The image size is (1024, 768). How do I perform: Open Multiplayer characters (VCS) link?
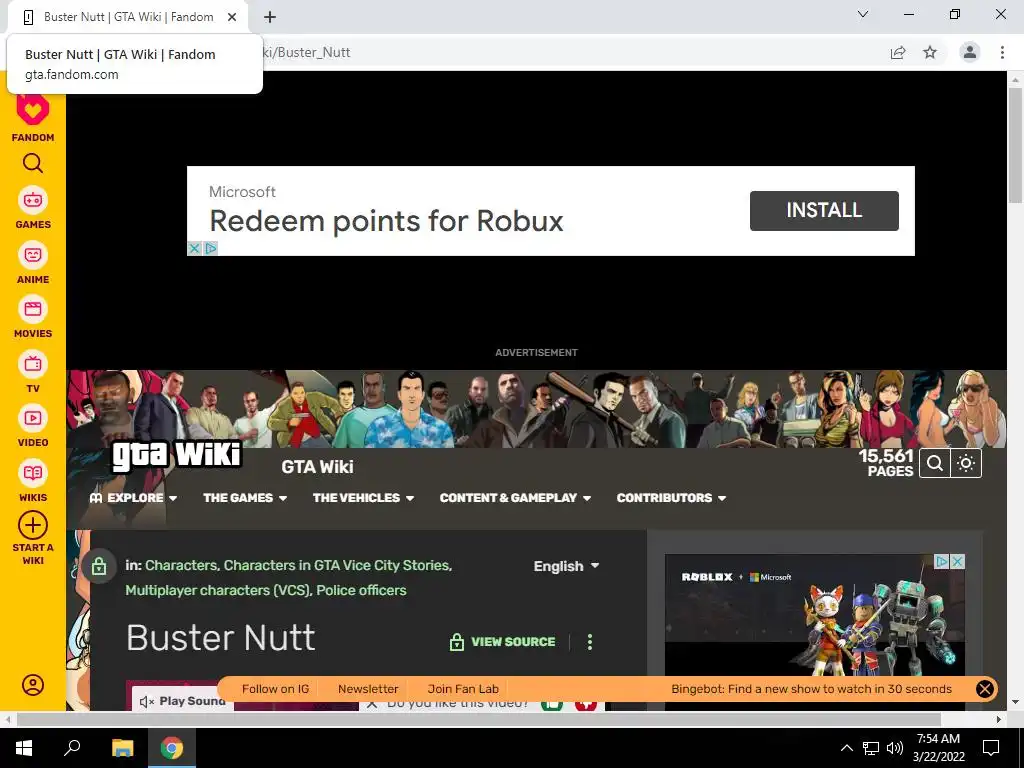[x=217, y=590]
